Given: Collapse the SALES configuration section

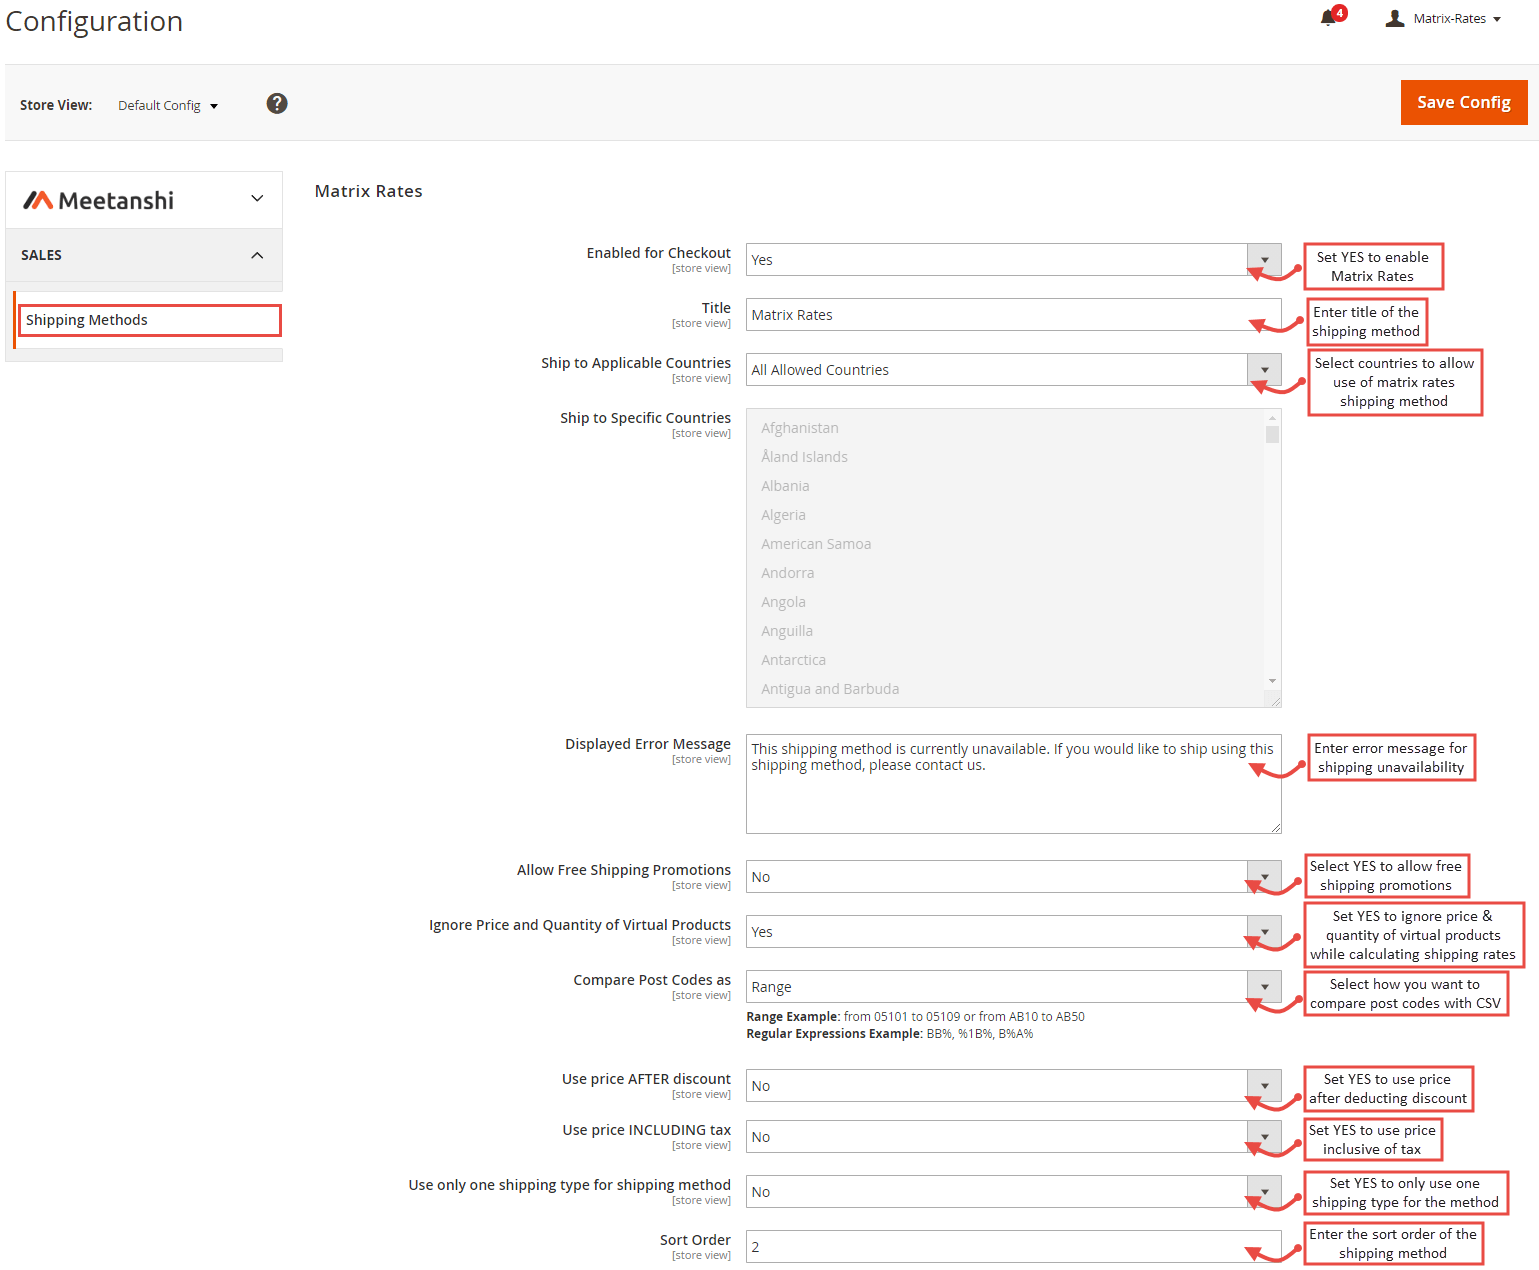Looking at the screenshot, I should (x=144, y=255).
